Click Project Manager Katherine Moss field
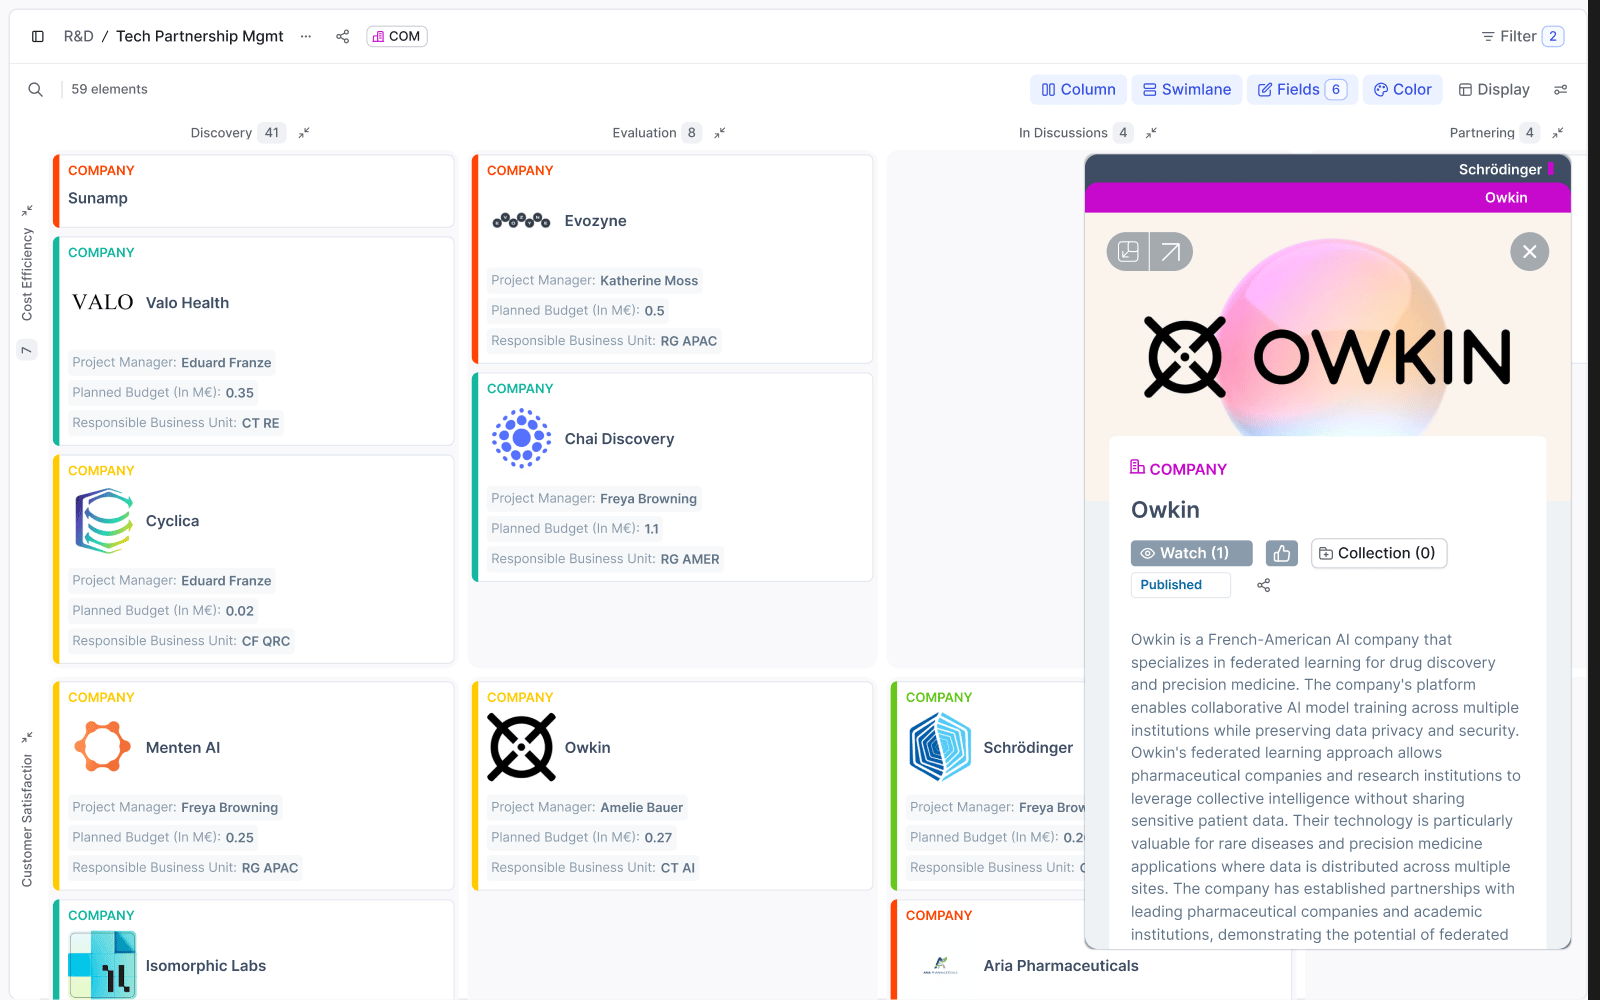Viewport: 1600px width, 1000px height. pos(594,281)
